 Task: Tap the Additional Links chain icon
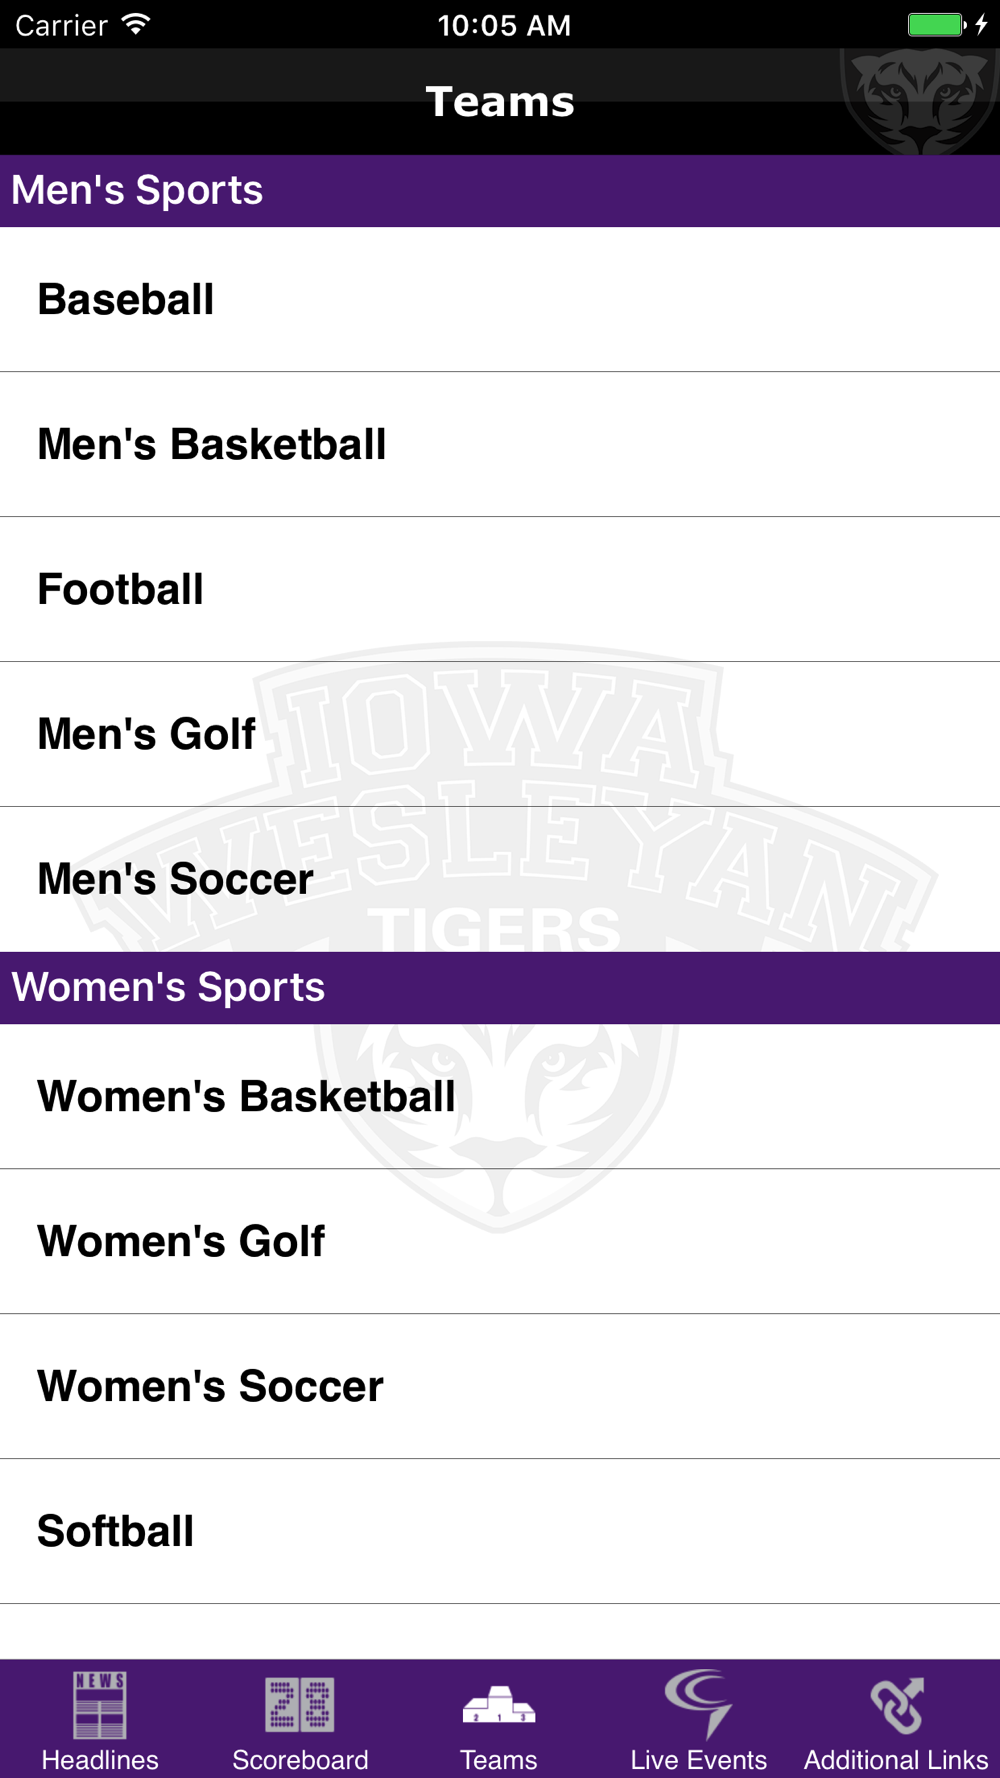[x=896, y=1704]
